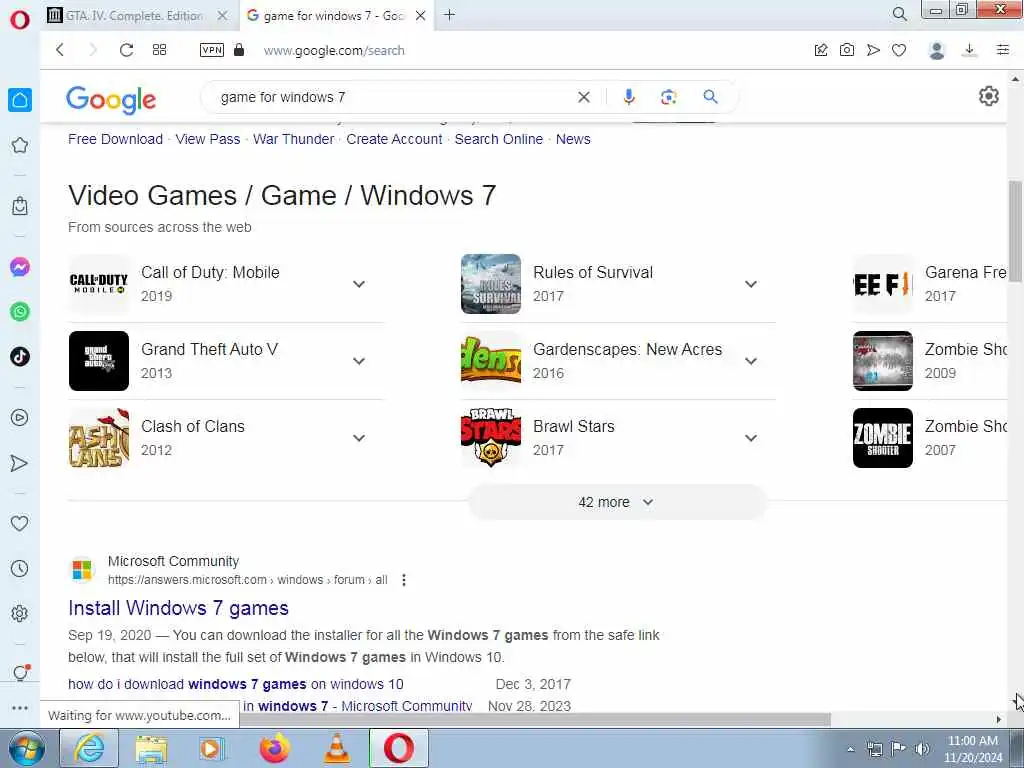The width and height of the screenshot is (1024, 768).
Task: Open the player icon in sidebar
Action: [x=20, y=417]
